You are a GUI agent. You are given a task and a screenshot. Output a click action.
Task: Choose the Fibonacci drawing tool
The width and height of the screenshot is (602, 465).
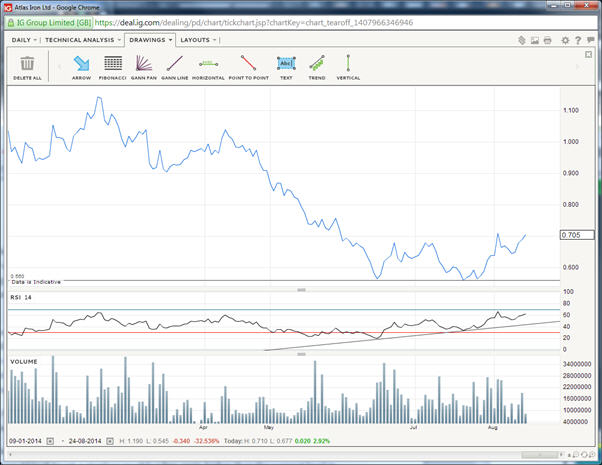pos(113,64)
